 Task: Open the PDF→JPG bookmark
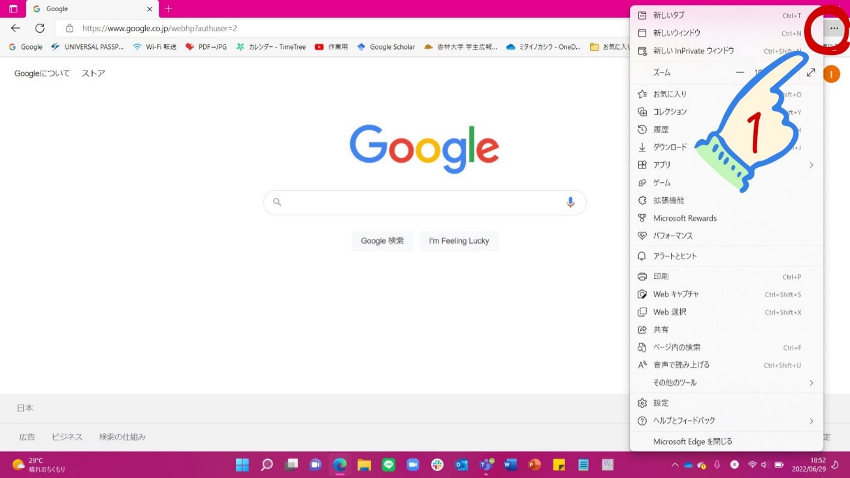[x=206, y=47]
